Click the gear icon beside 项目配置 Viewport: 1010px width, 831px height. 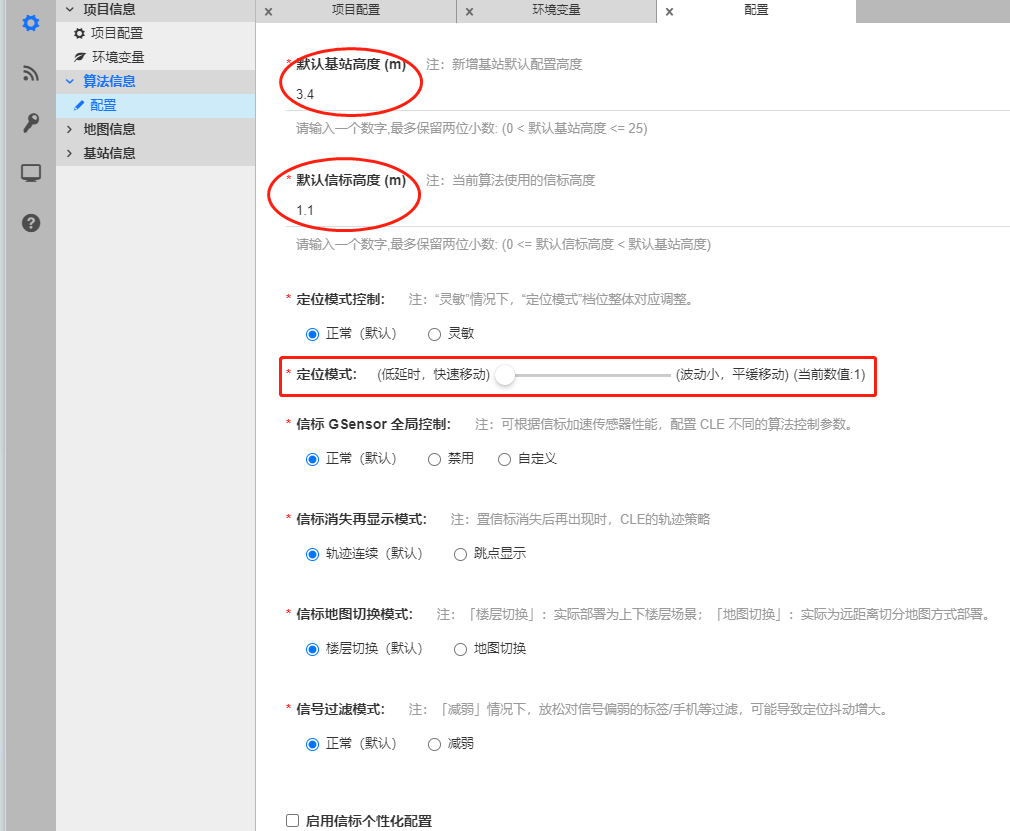point(80,34)
